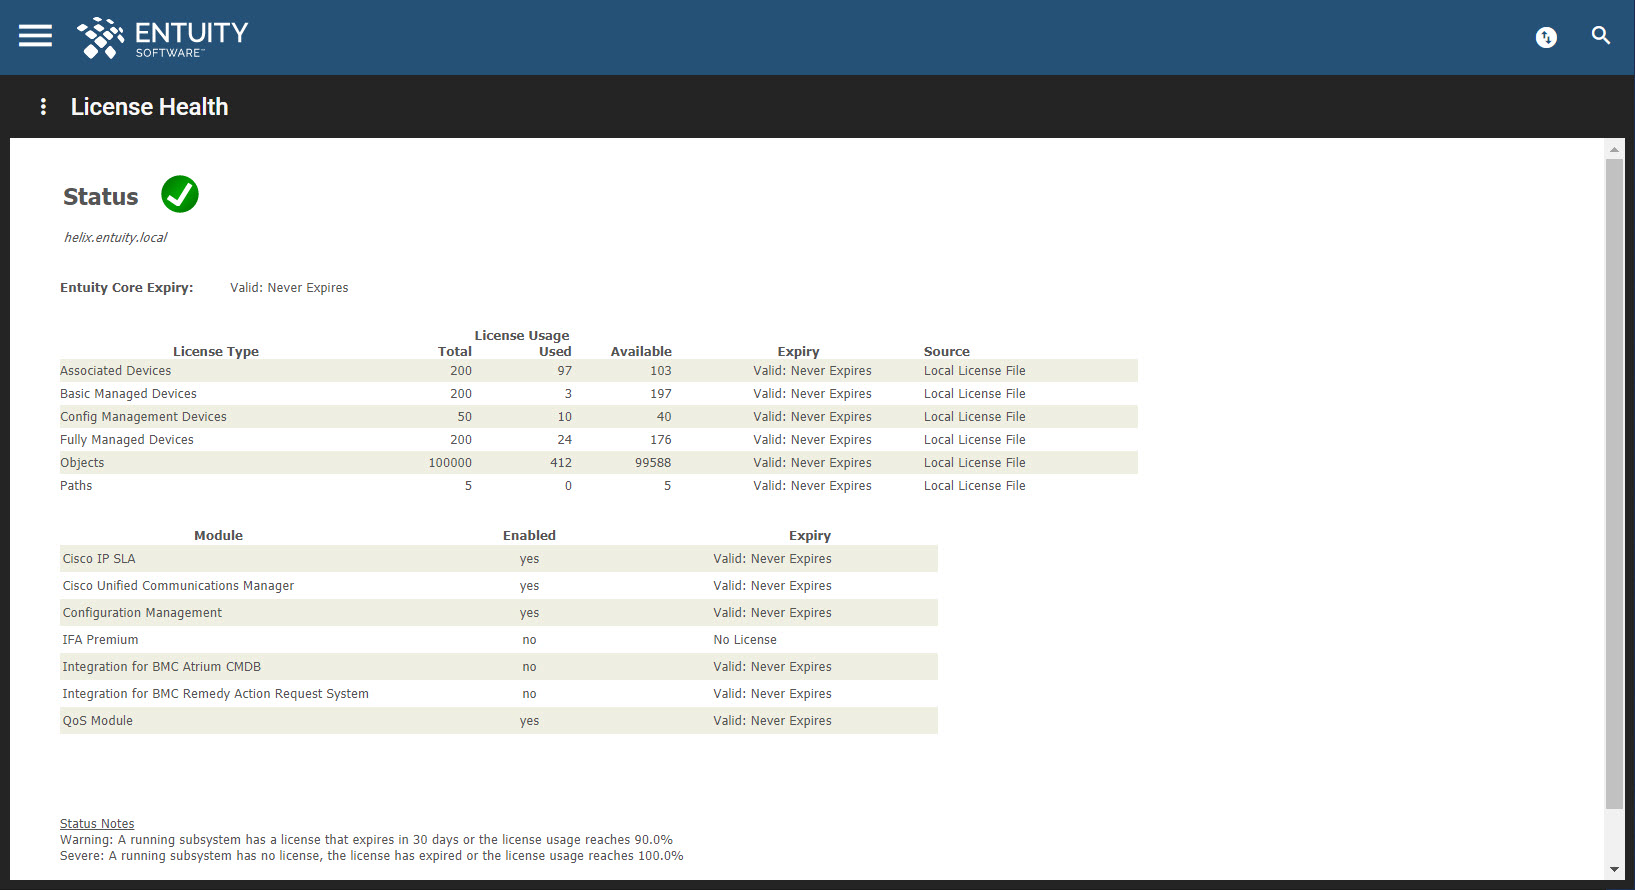Click the scrollbar down arrow
Screen dimensions: 1635x890
pyautogui.click(x=1614, y=870)
